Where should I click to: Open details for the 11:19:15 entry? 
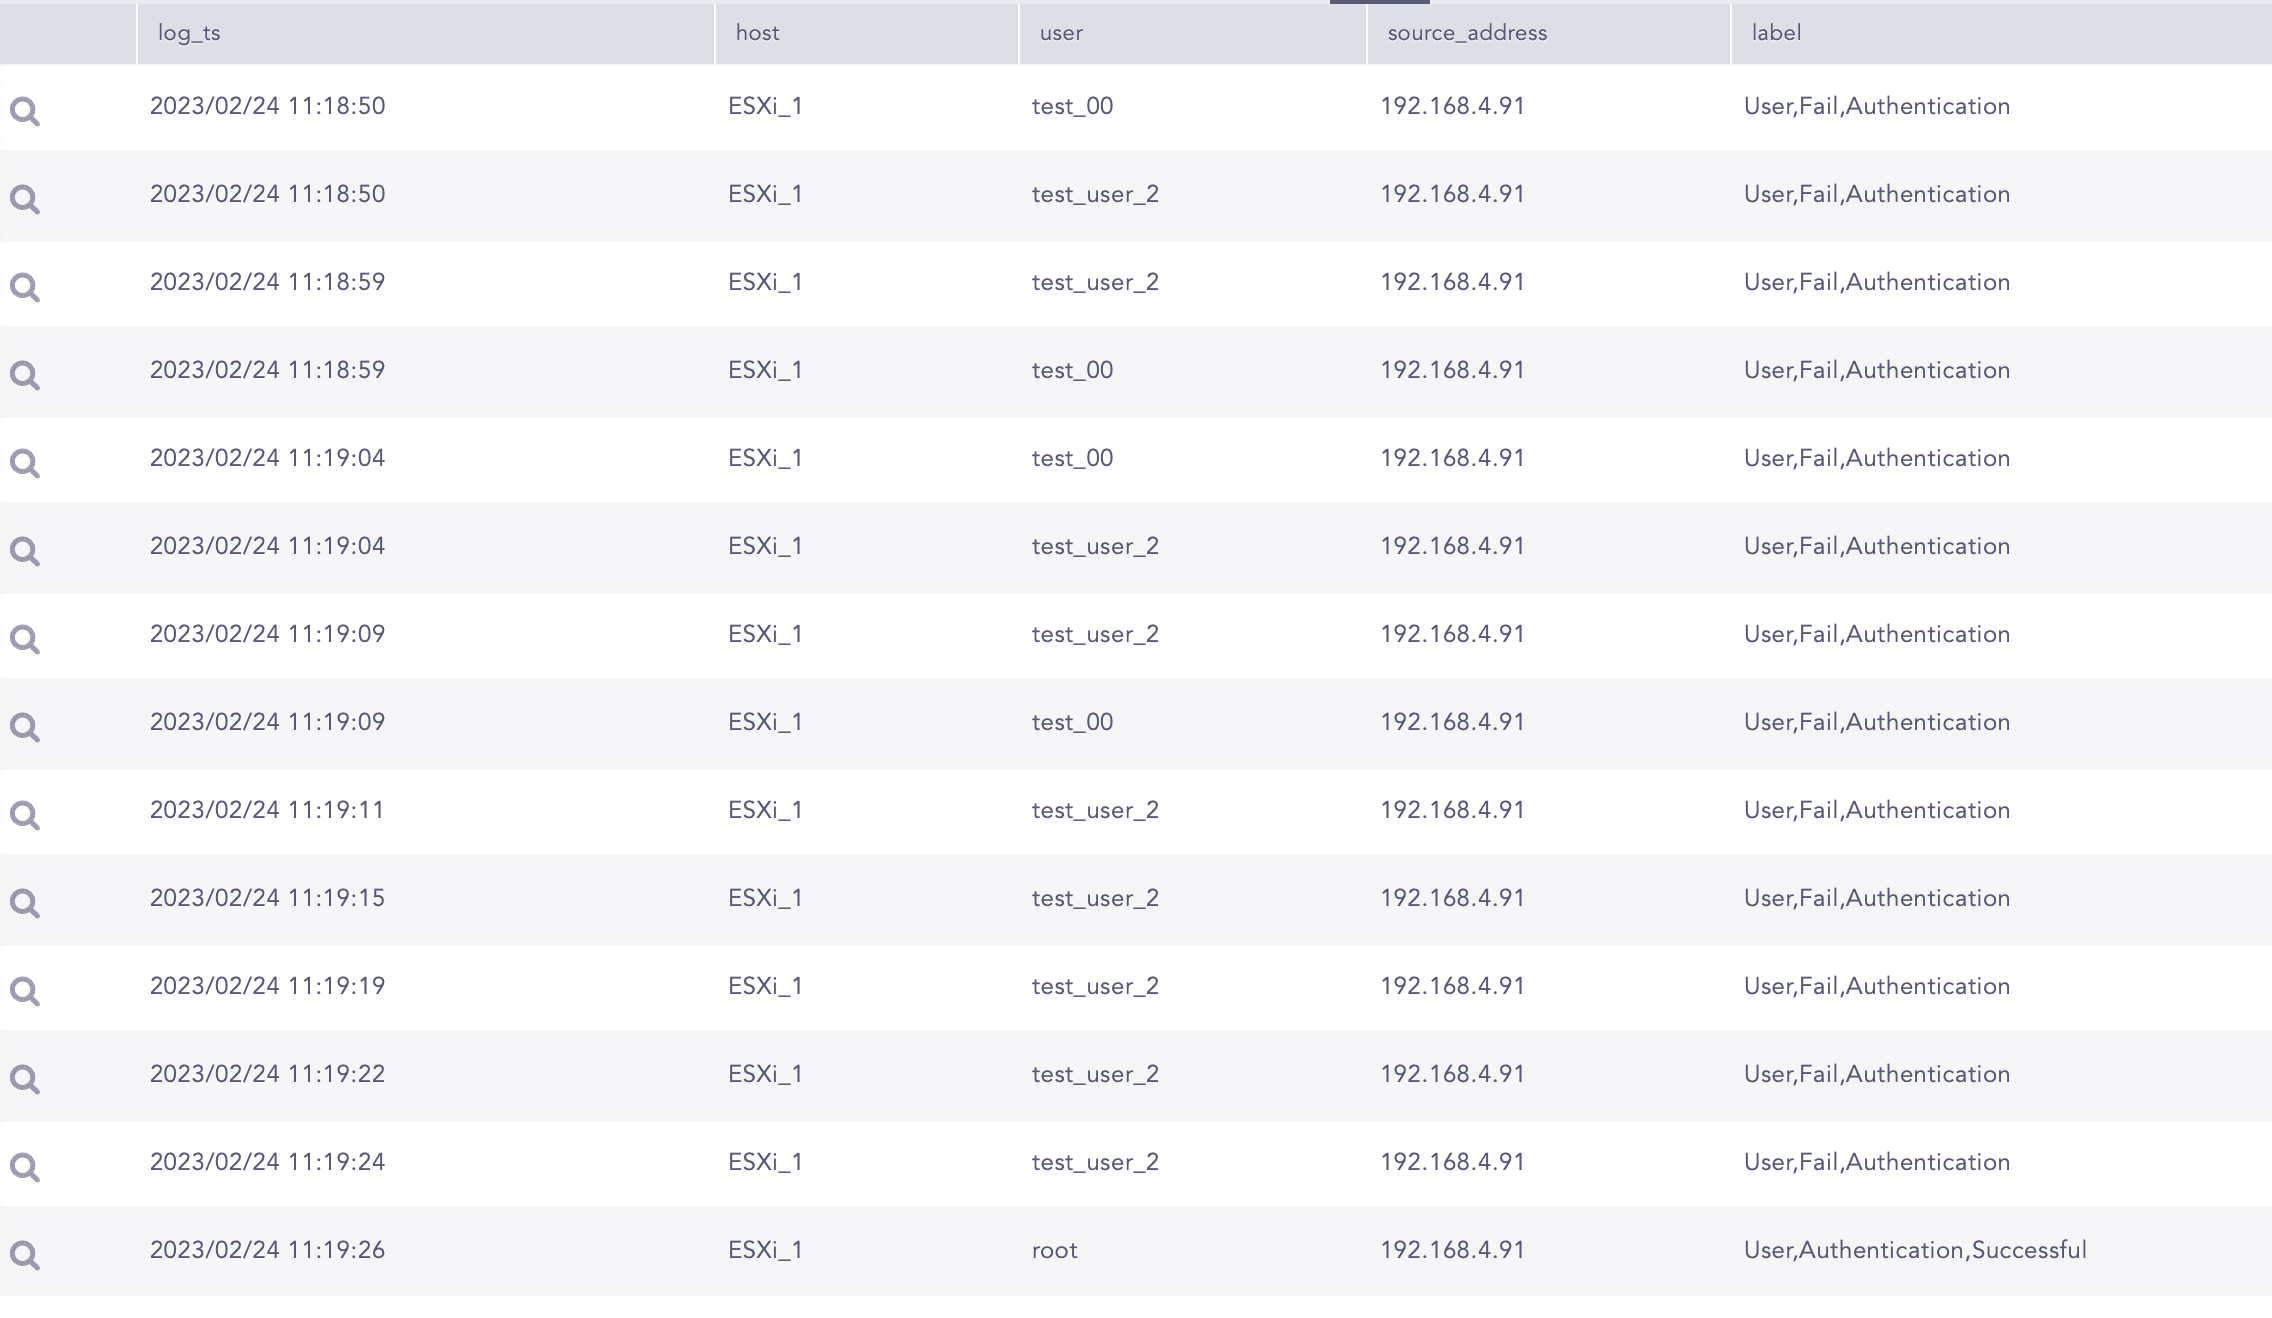point(25,903)
